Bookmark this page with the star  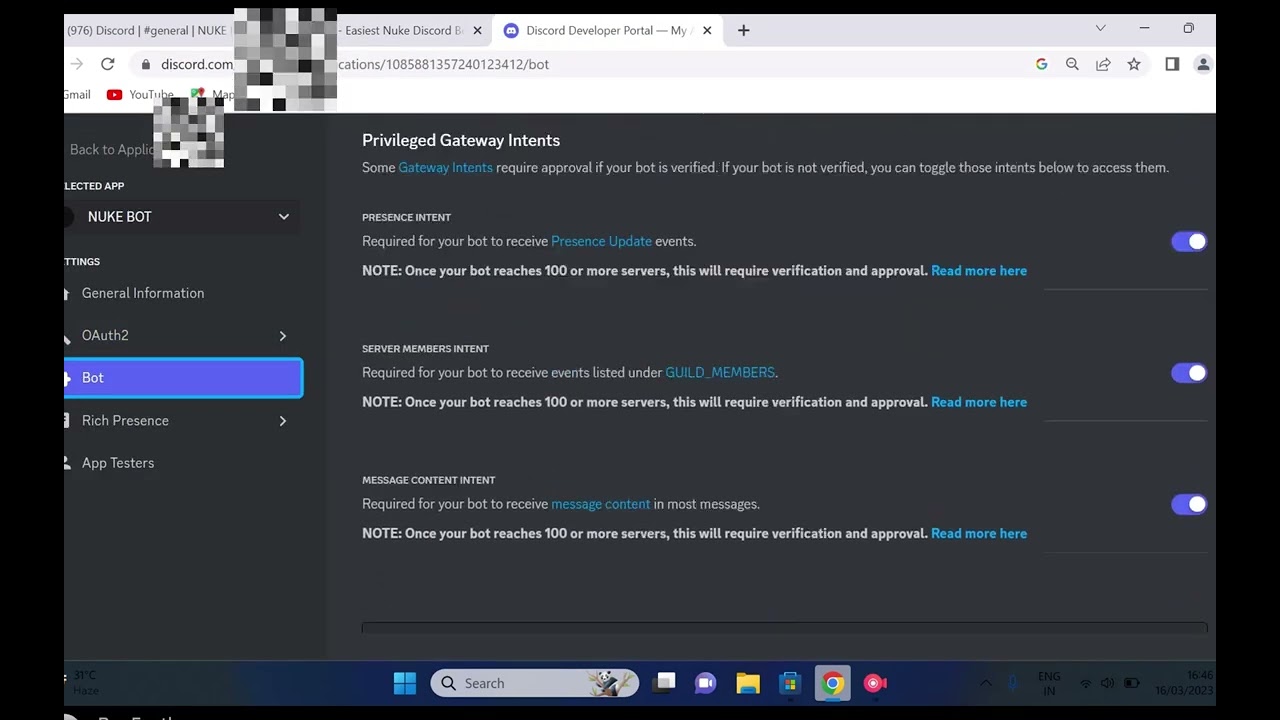1134,64
